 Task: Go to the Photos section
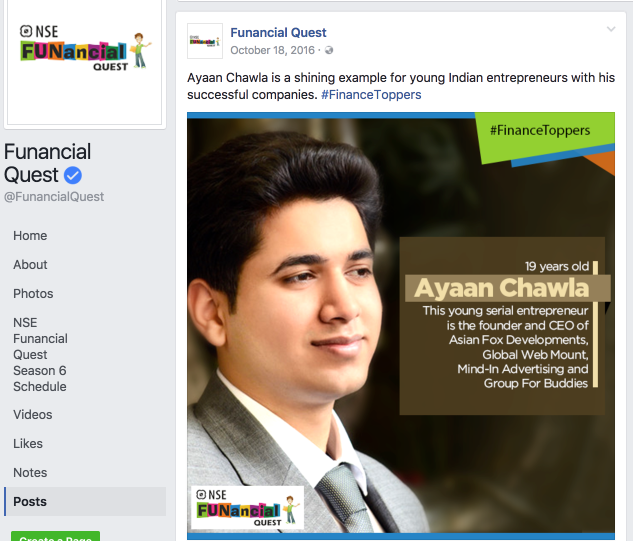pos(33,294)
